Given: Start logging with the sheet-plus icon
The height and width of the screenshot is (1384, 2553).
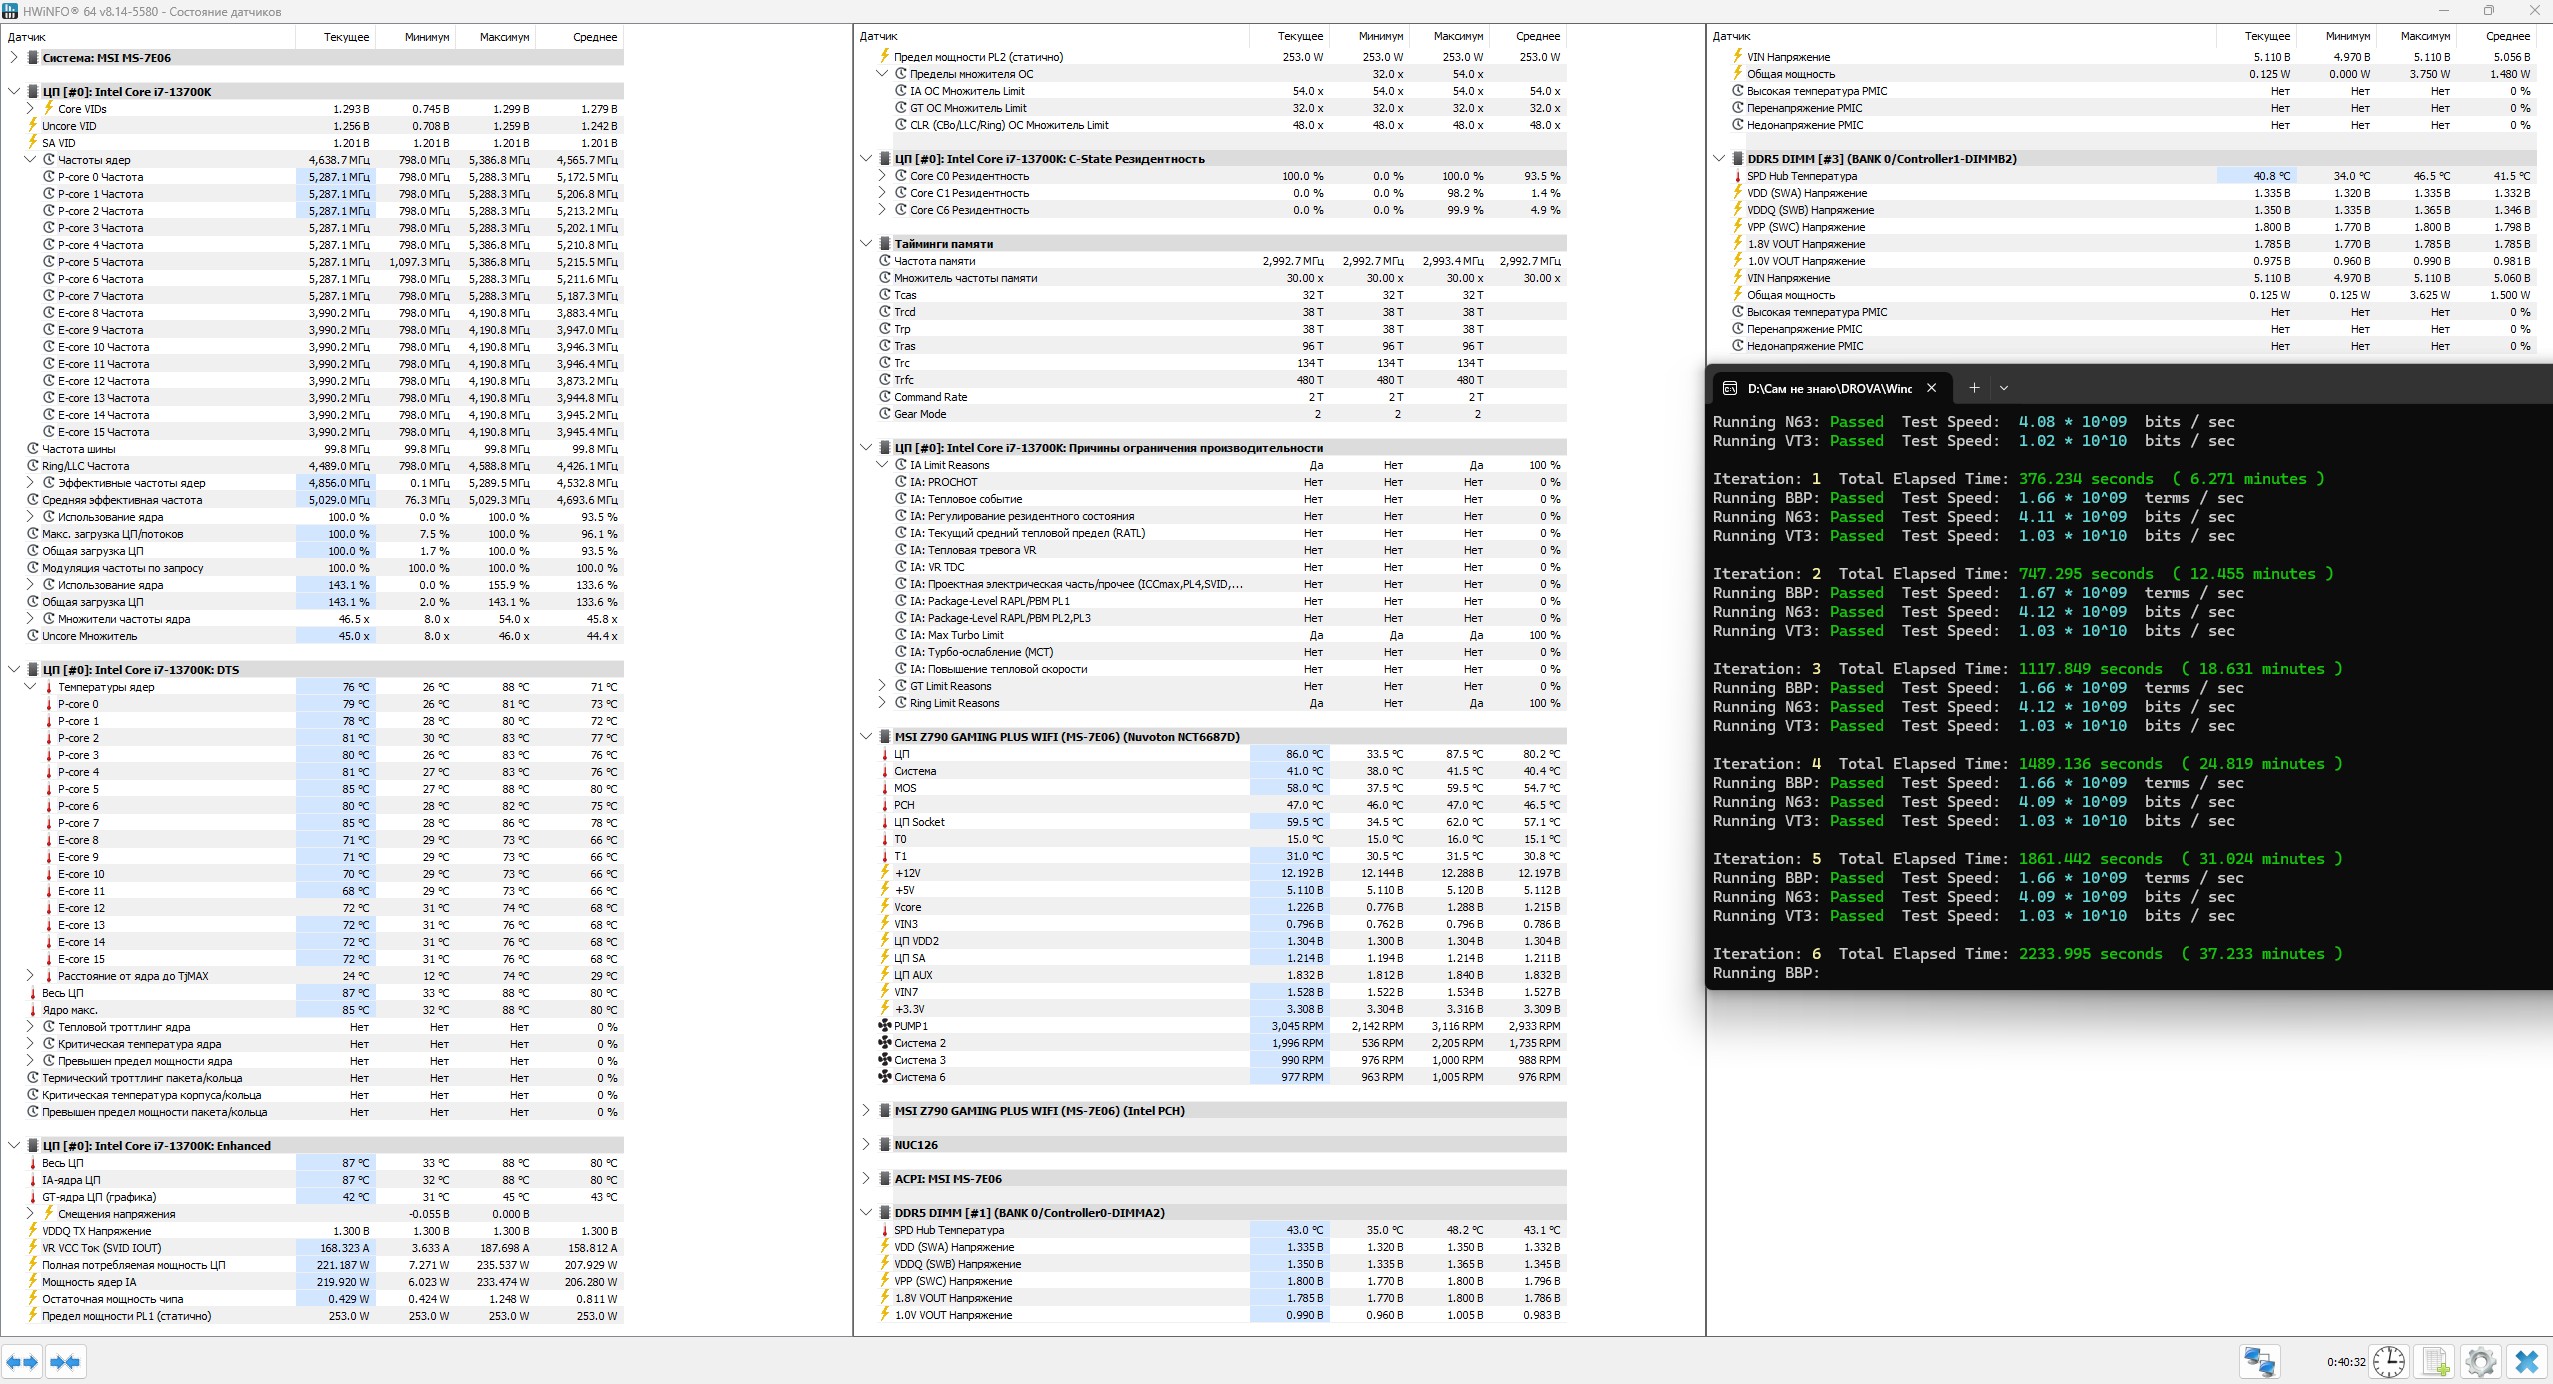Looking at the screenshot, I should 2435,1361.
